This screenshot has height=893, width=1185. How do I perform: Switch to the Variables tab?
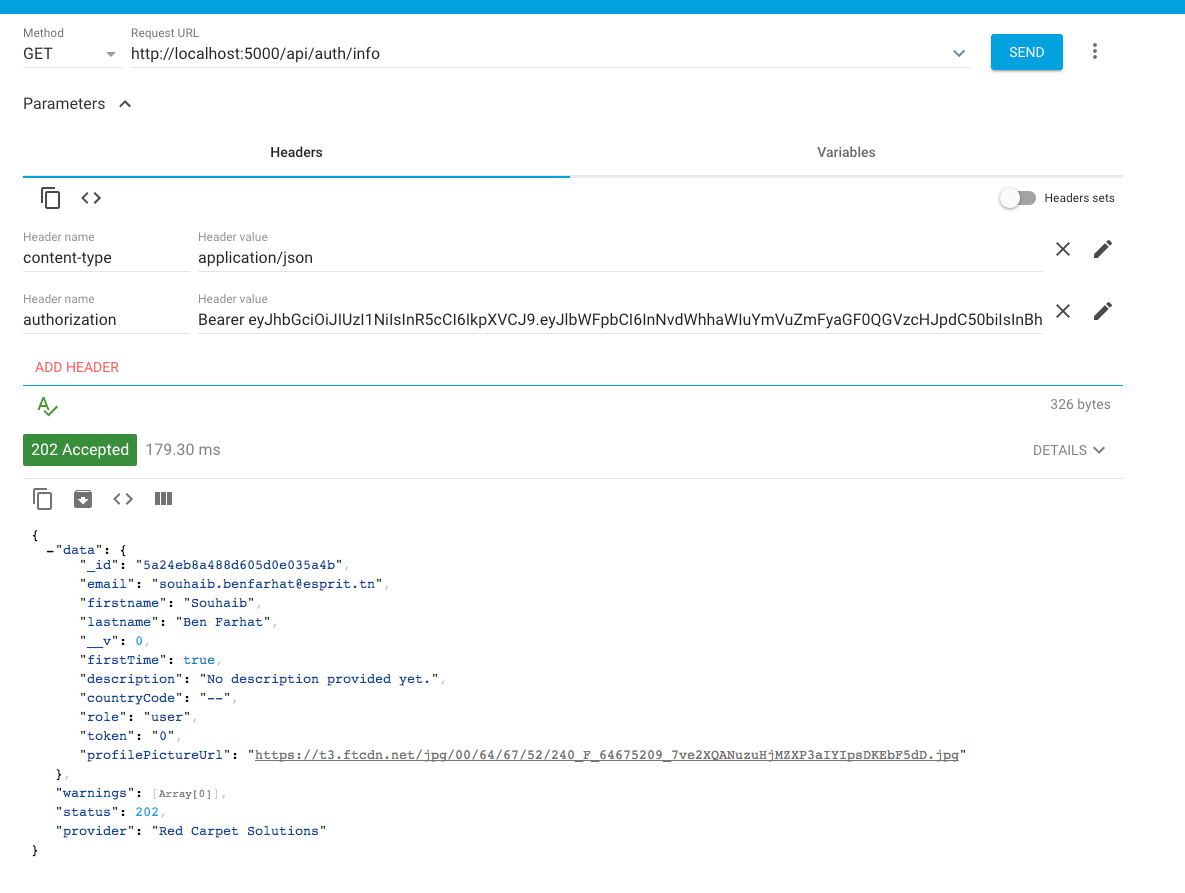[x=846, y=152]
